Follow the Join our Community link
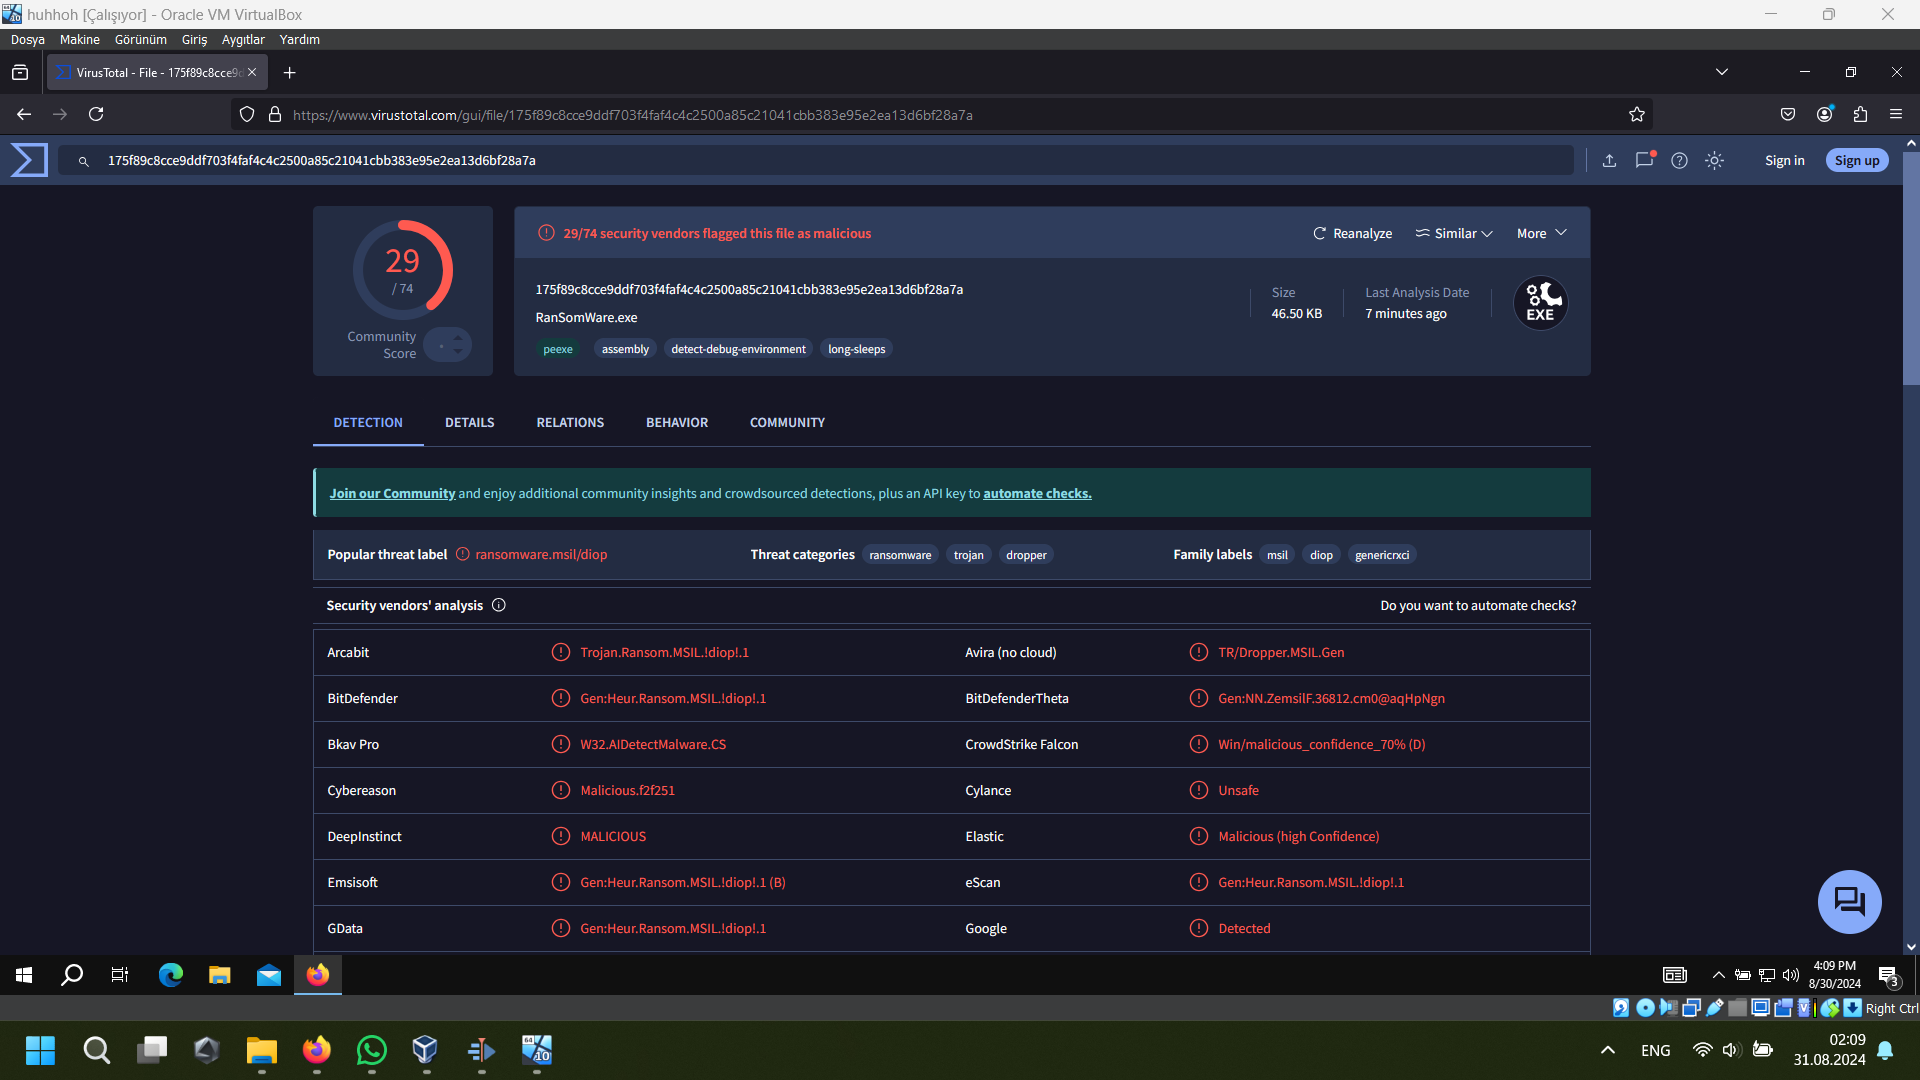Image resolution: width=1920 pixels, height=1080 pixels. click(392, 493)
